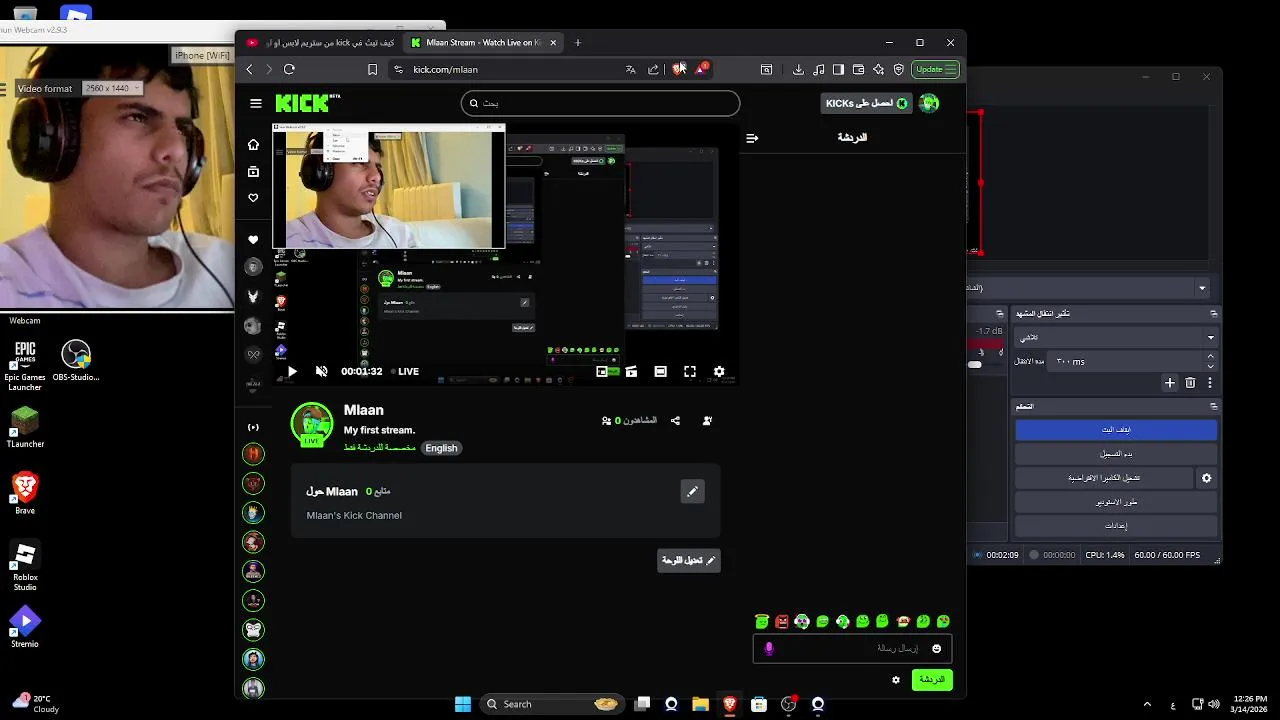This screenshot has height=720, width=1280.
Task: Open the page translate icon in address bar
Action: (630, 69)
